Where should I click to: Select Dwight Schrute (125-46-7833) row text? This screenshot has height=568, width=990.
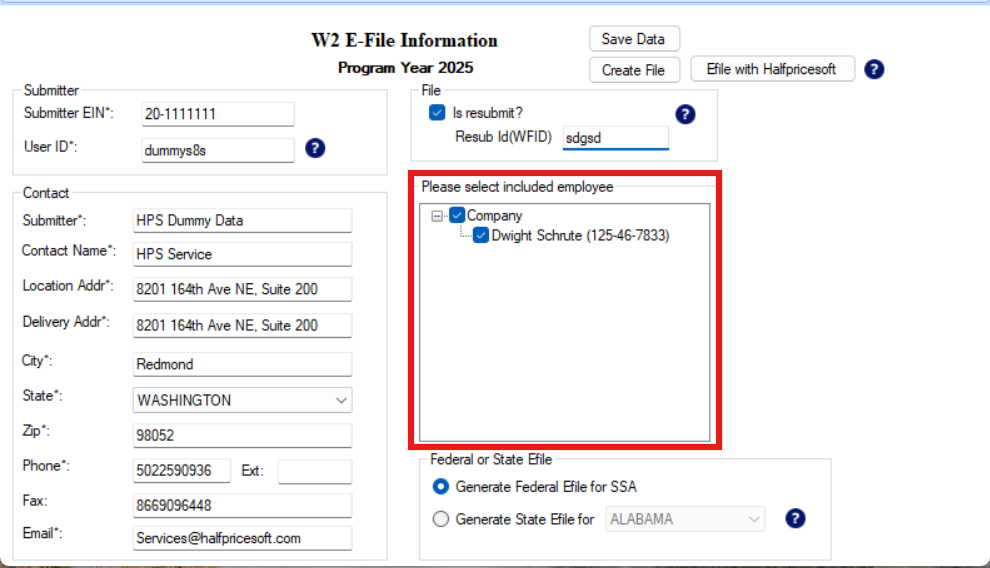click(x=580, y=235)
